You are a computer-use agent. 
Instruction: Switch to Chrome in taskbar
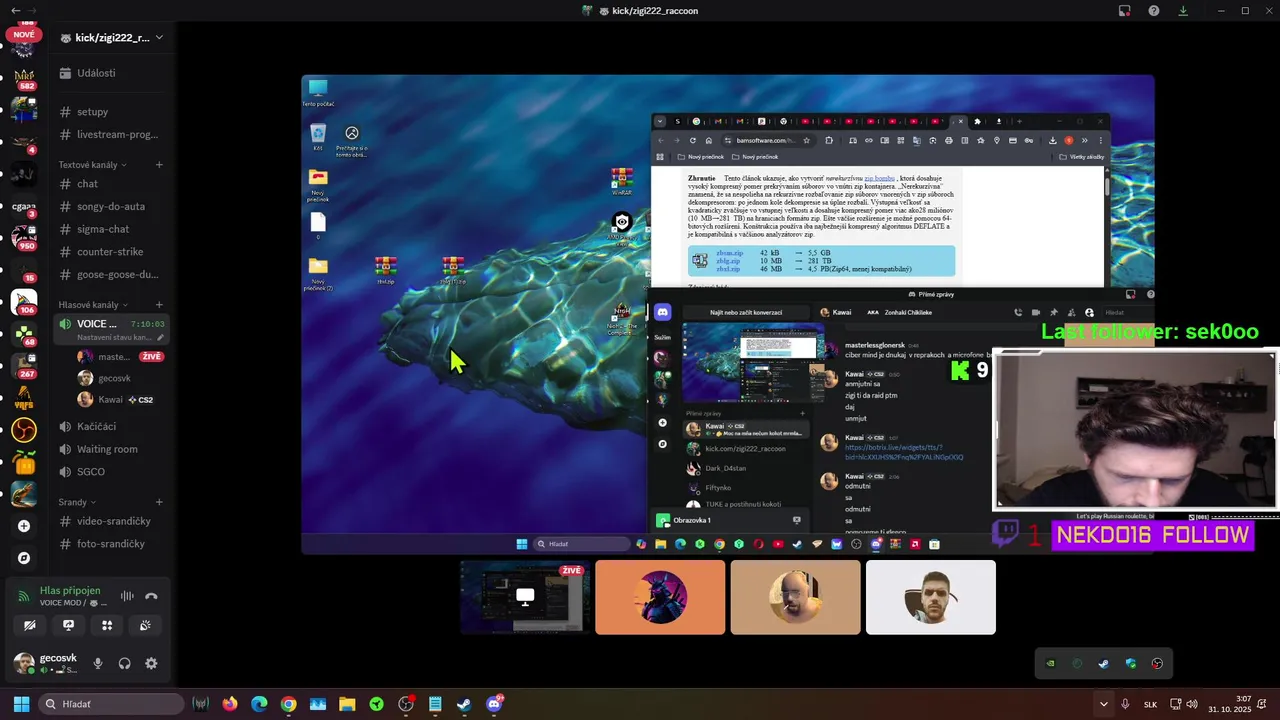pyautogui.click(x=288, y=704)
